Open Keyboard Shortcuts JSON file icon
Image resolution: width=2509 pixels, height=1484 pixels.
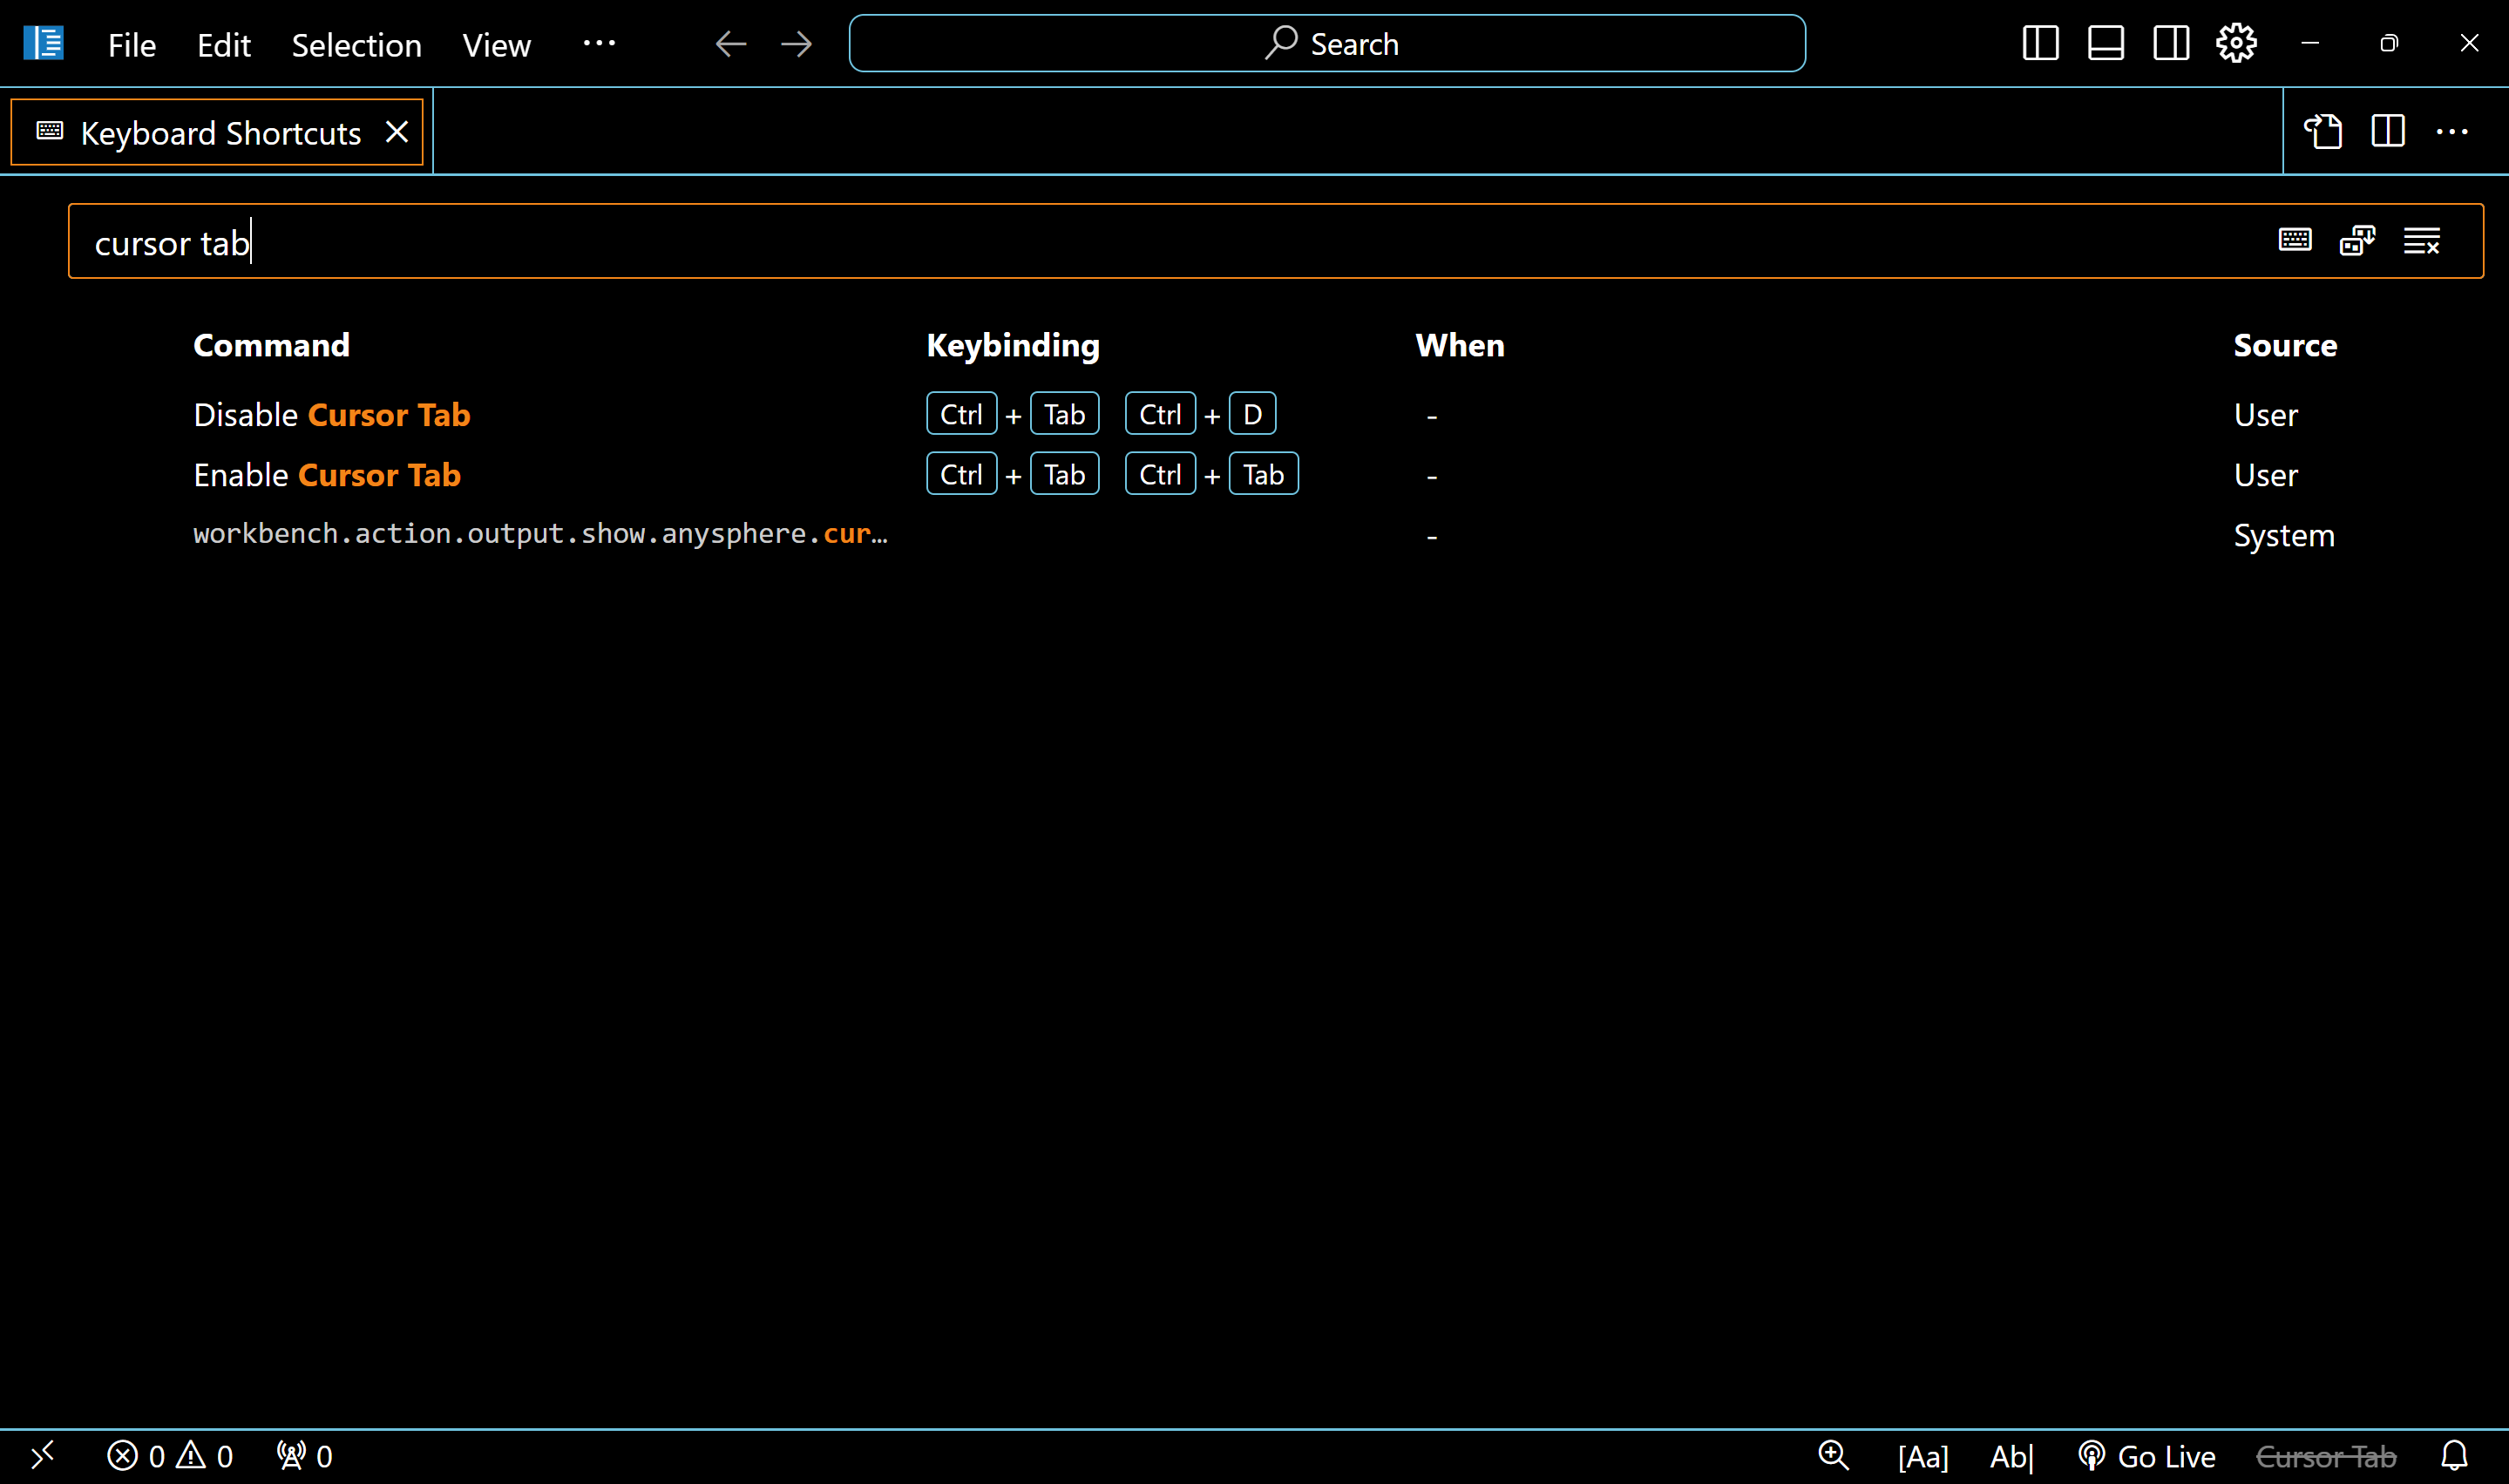[2323, 131]
